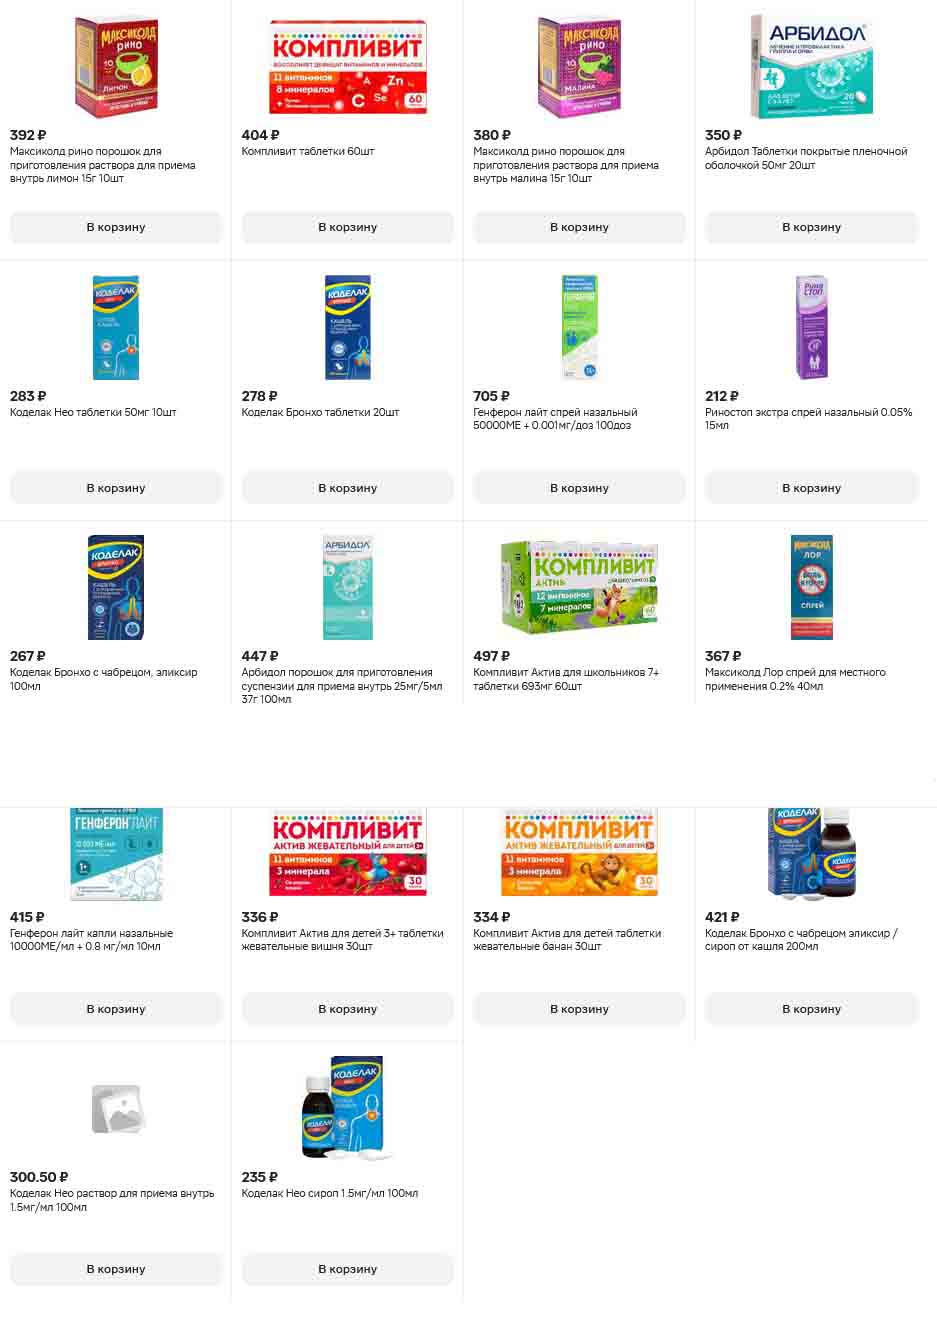
Task: Add Компливит Актив банан to cart
Action: click(579, 1009)
